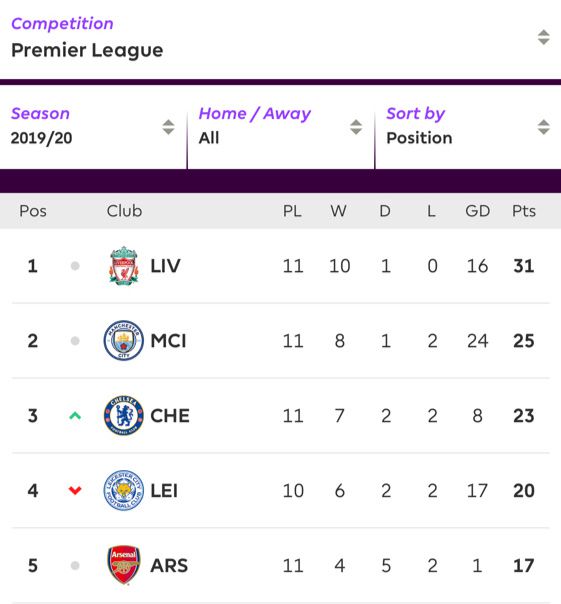This screenshot has width=561, height=604.
Task: Open the Sort by Position dropdown
Action: tap(468, 126)
